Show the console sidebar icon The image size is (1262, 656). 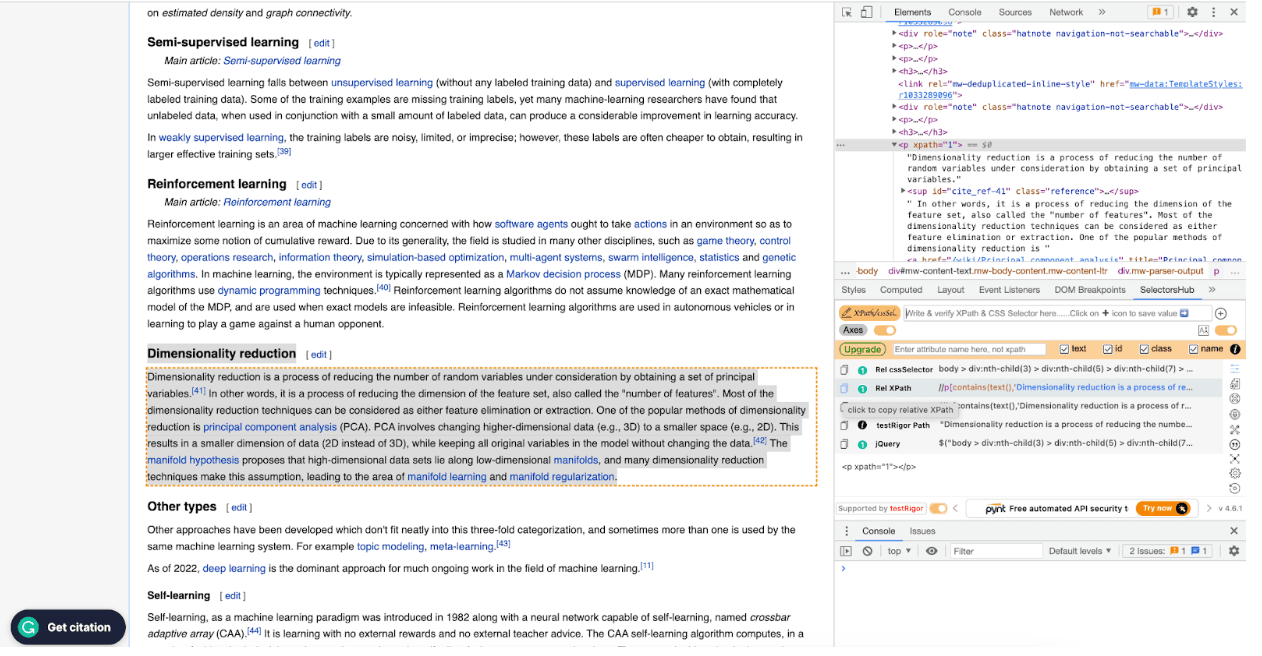846,551
